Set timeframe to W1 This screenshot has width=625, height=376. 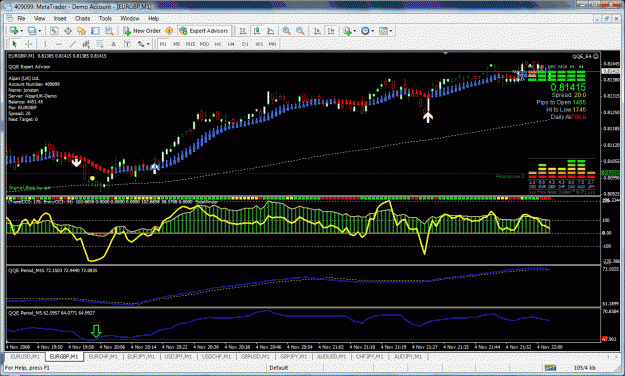click(x=259, y=44)
